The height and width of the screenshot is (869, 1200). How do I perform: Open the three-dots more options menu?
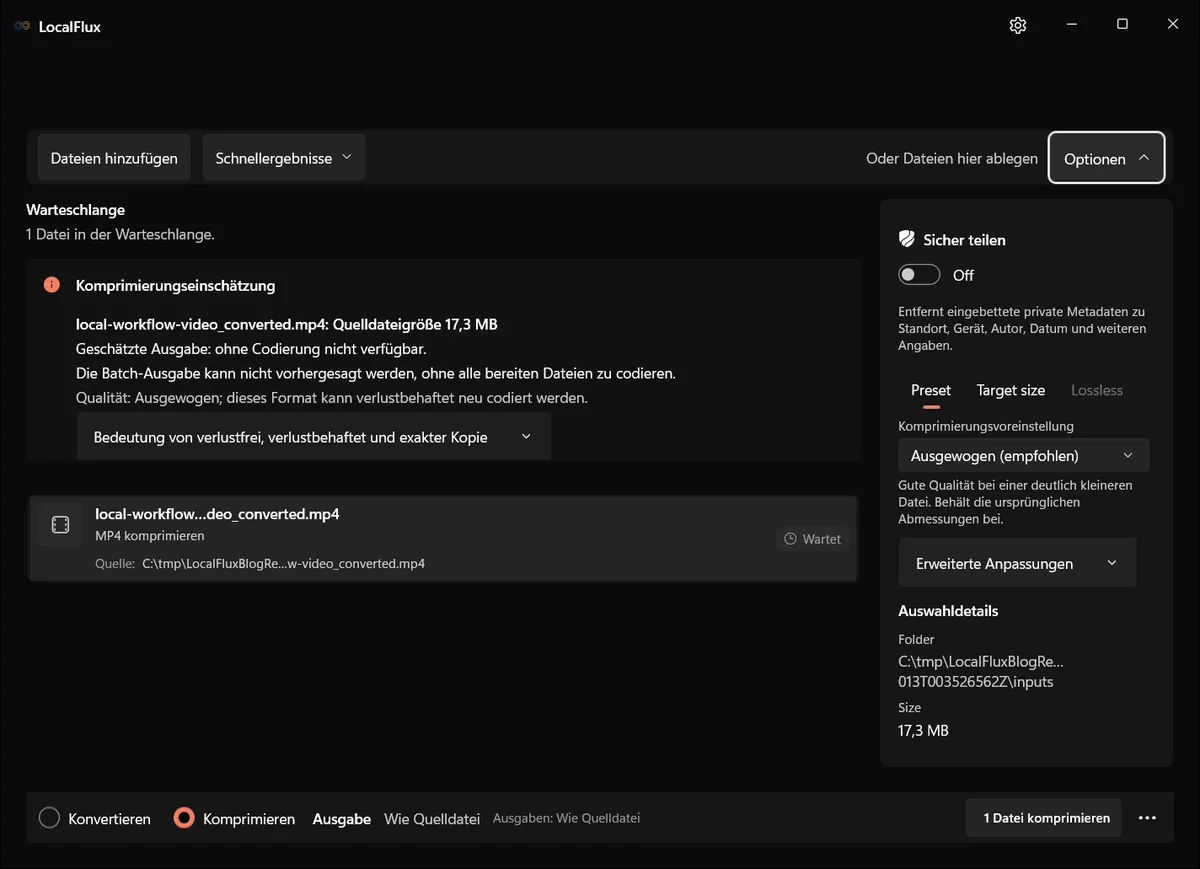point(1147,818)
